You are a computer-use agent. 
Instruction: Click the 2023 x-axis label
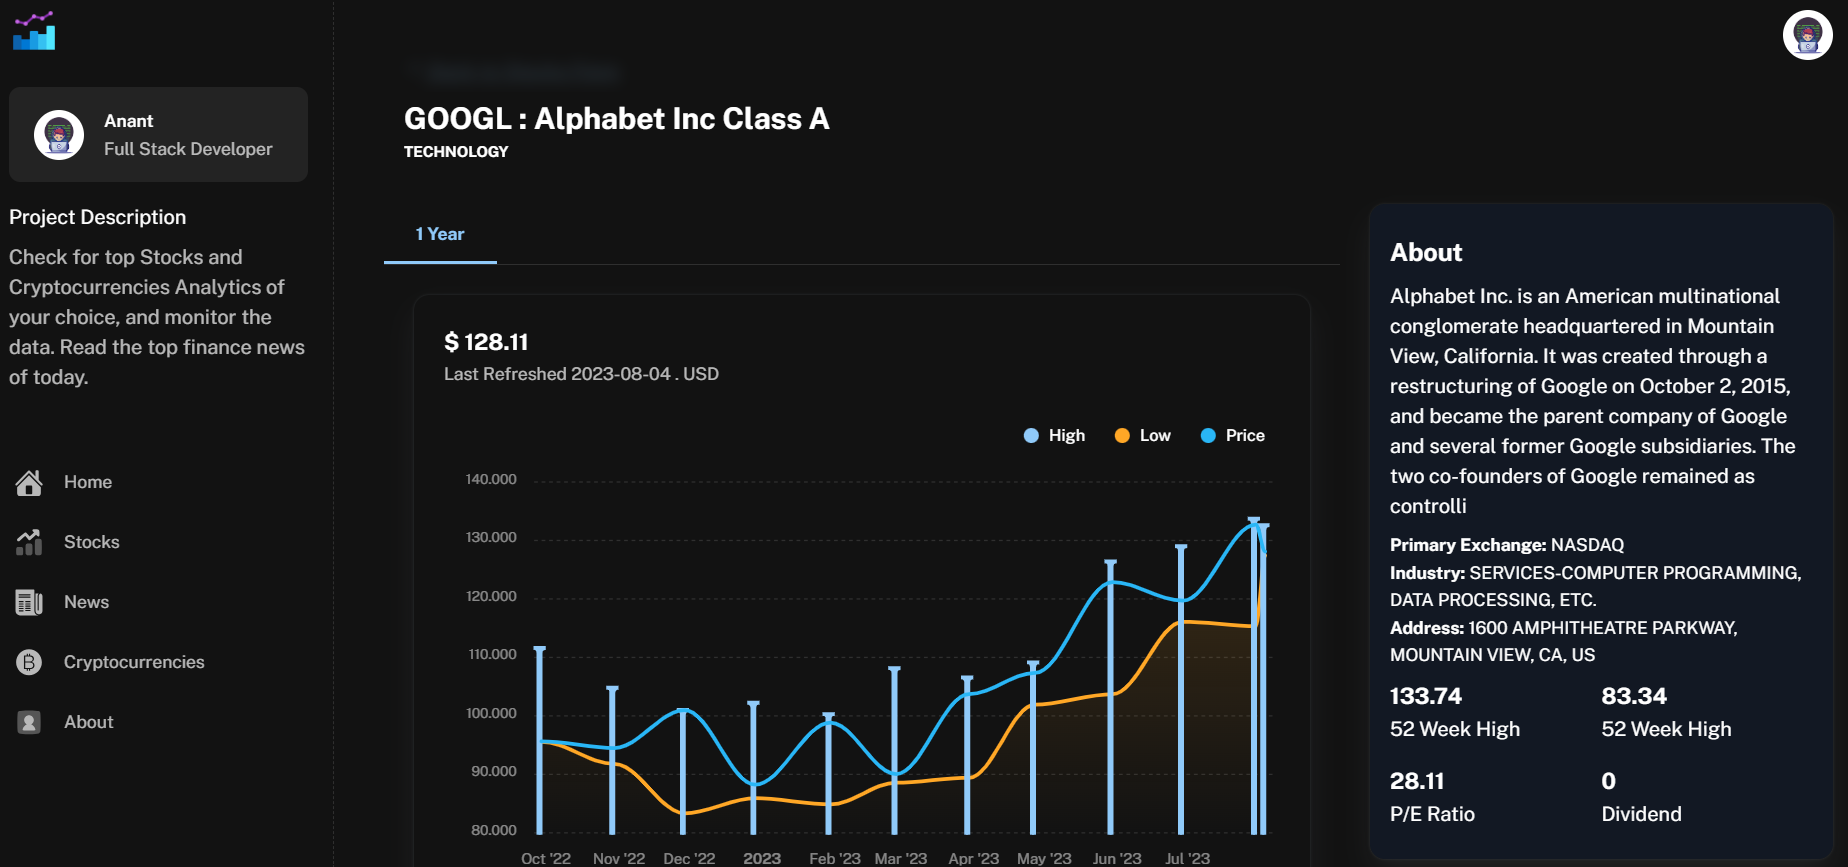click(x=762, y=858)
